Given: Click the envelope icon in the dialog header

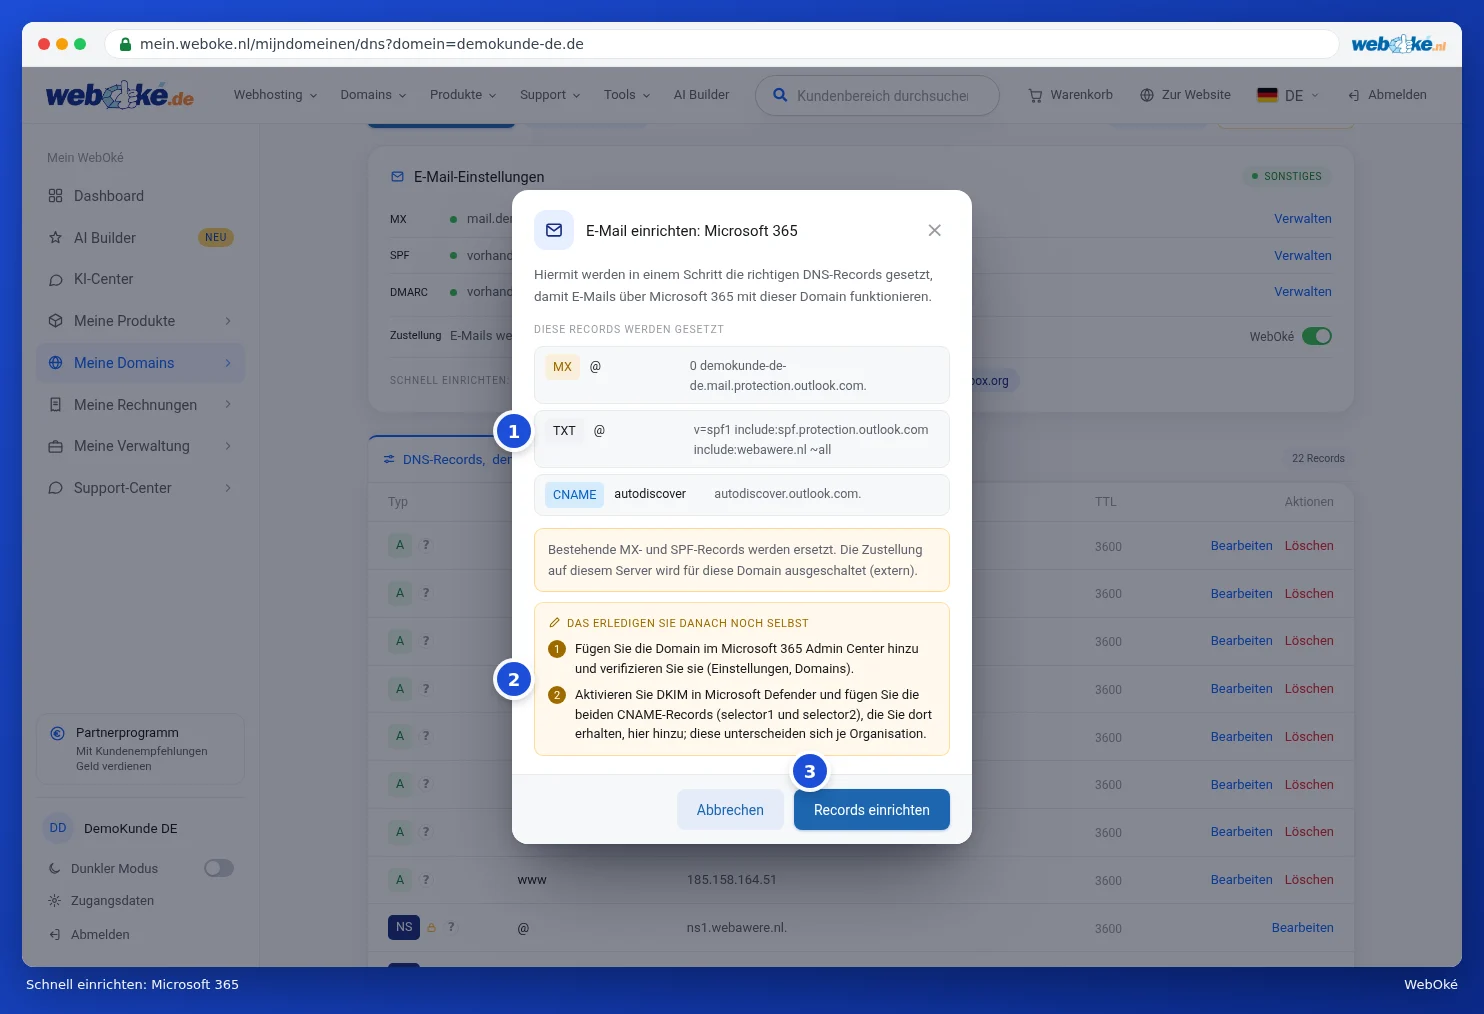Looking at the screenshot, I should point(554,230).
